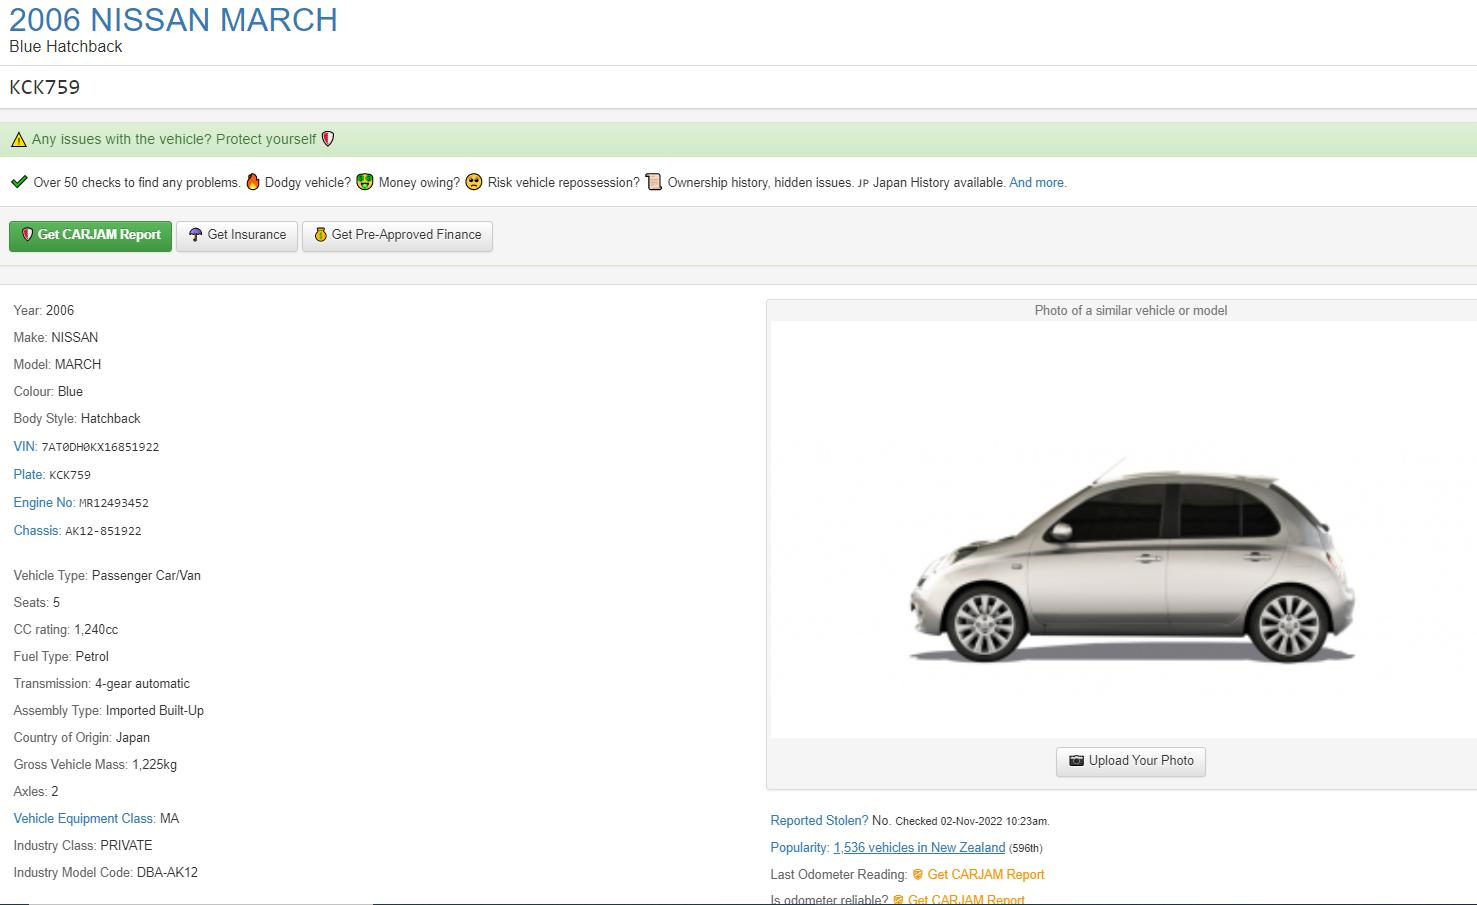
Task: Open '1,536 vehicles in New Zealand' link
Action: 919,848
